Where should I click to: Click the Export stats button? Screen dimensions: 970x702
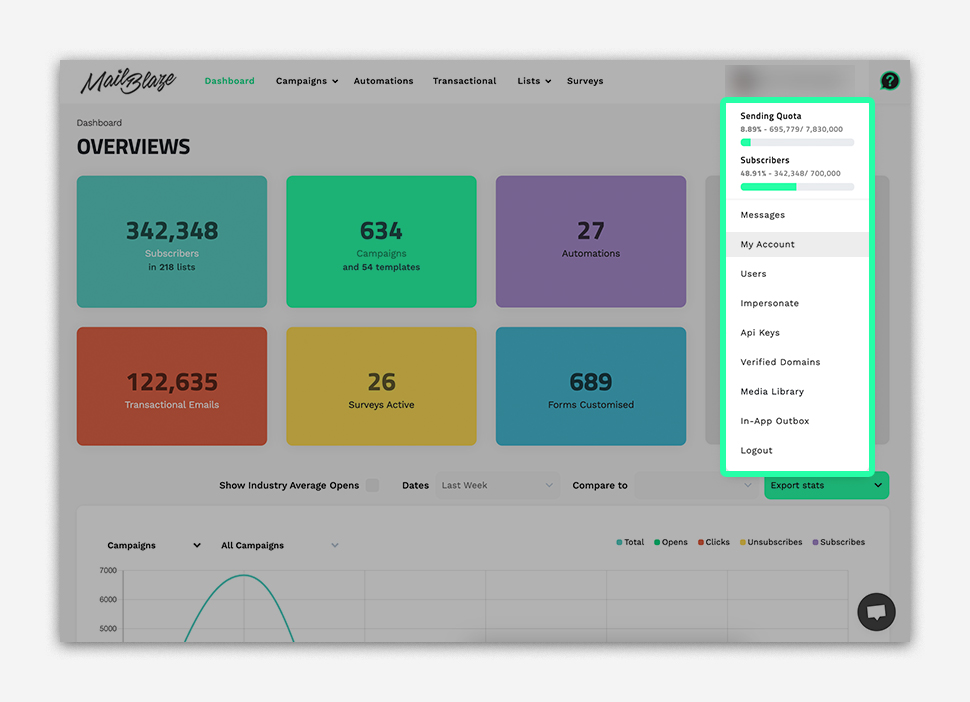pos(826,486)
